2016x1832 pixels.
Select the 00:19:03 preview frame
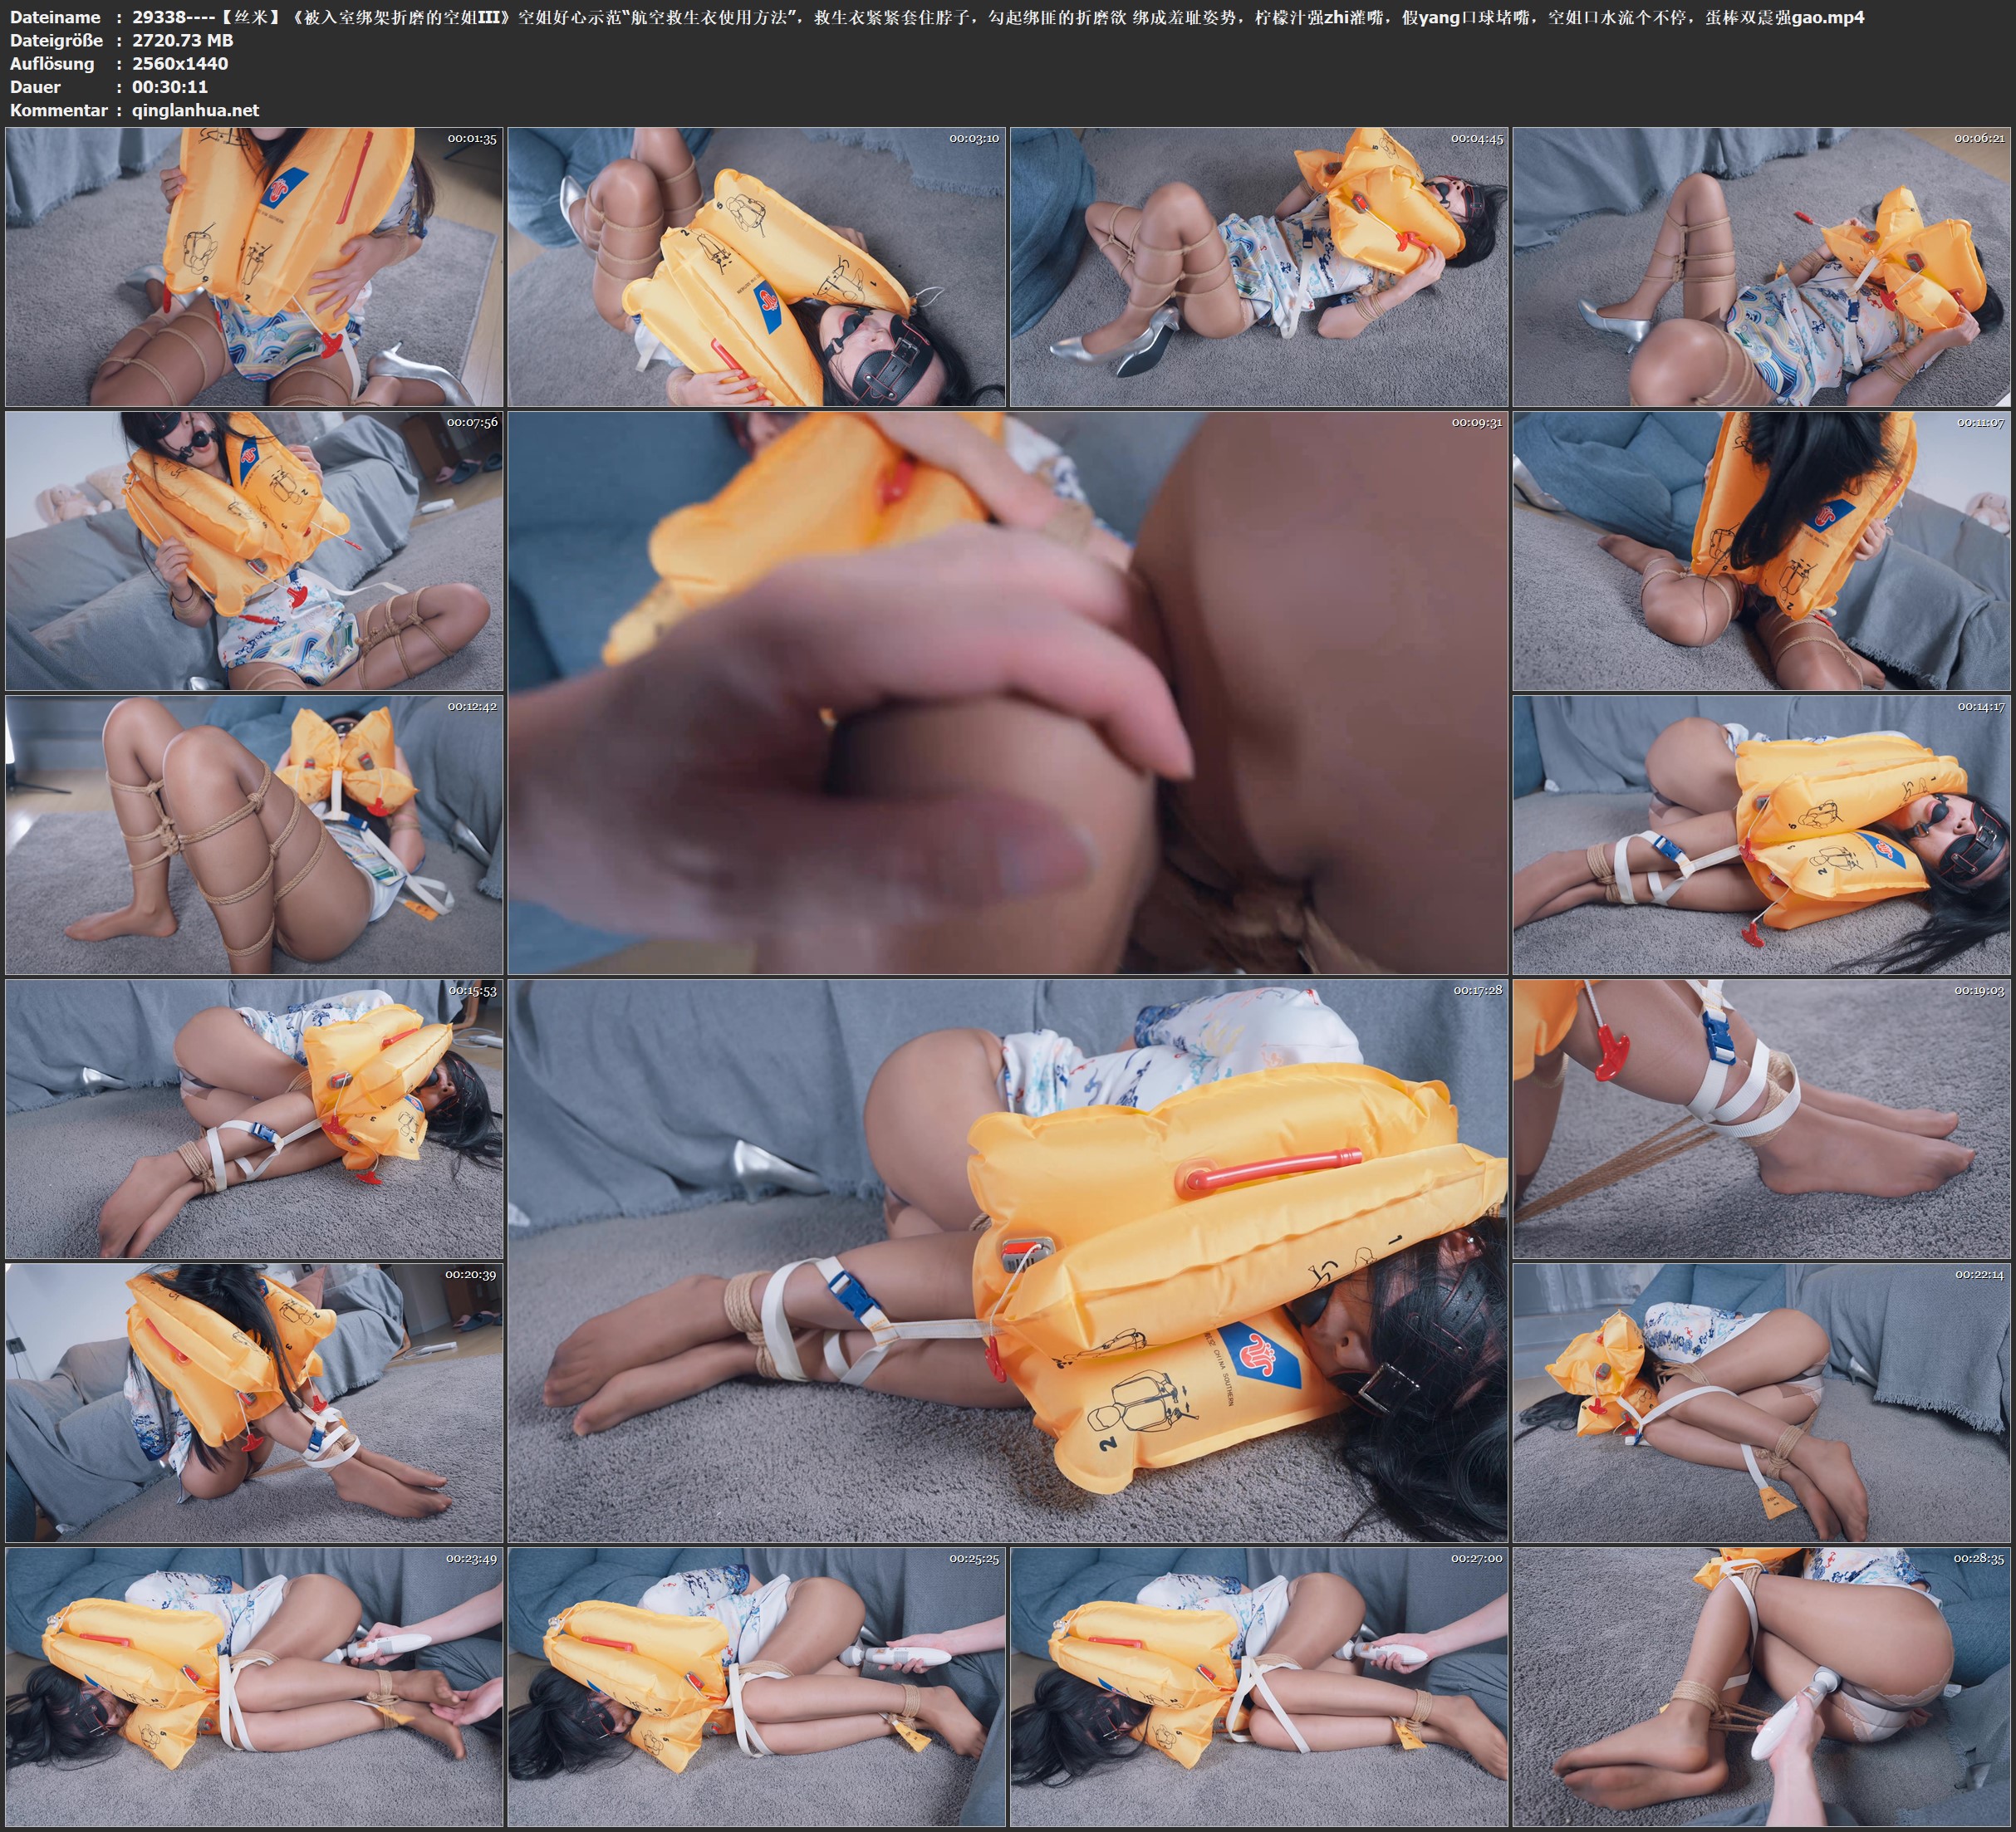1761,1118
